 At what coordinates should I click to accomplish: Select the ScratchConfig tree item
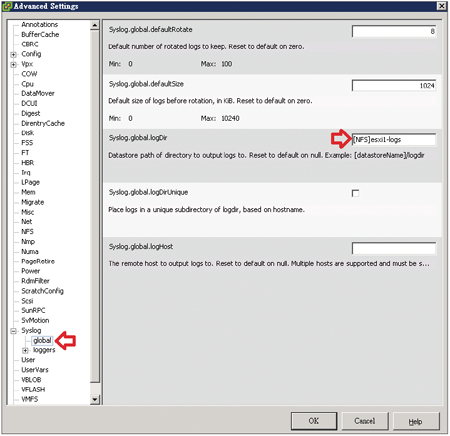[x=42, y=291]
